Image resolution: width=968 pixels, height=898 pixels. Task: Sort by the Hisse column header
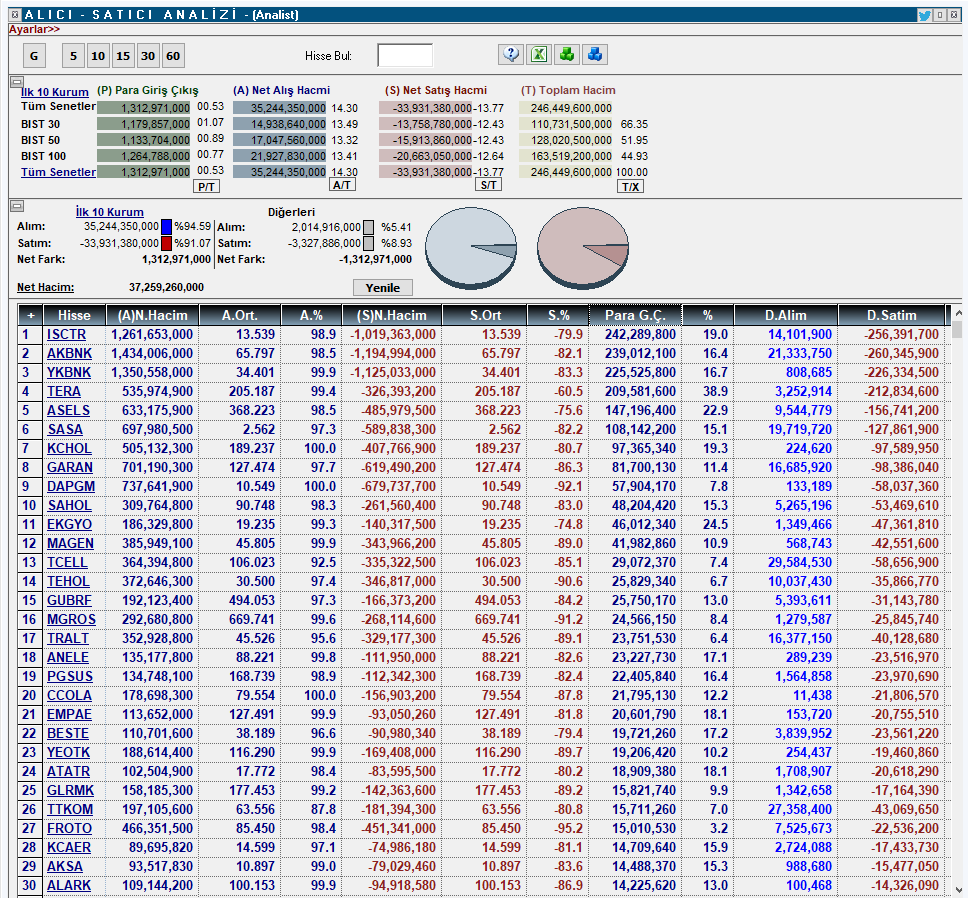coord(75,315)
